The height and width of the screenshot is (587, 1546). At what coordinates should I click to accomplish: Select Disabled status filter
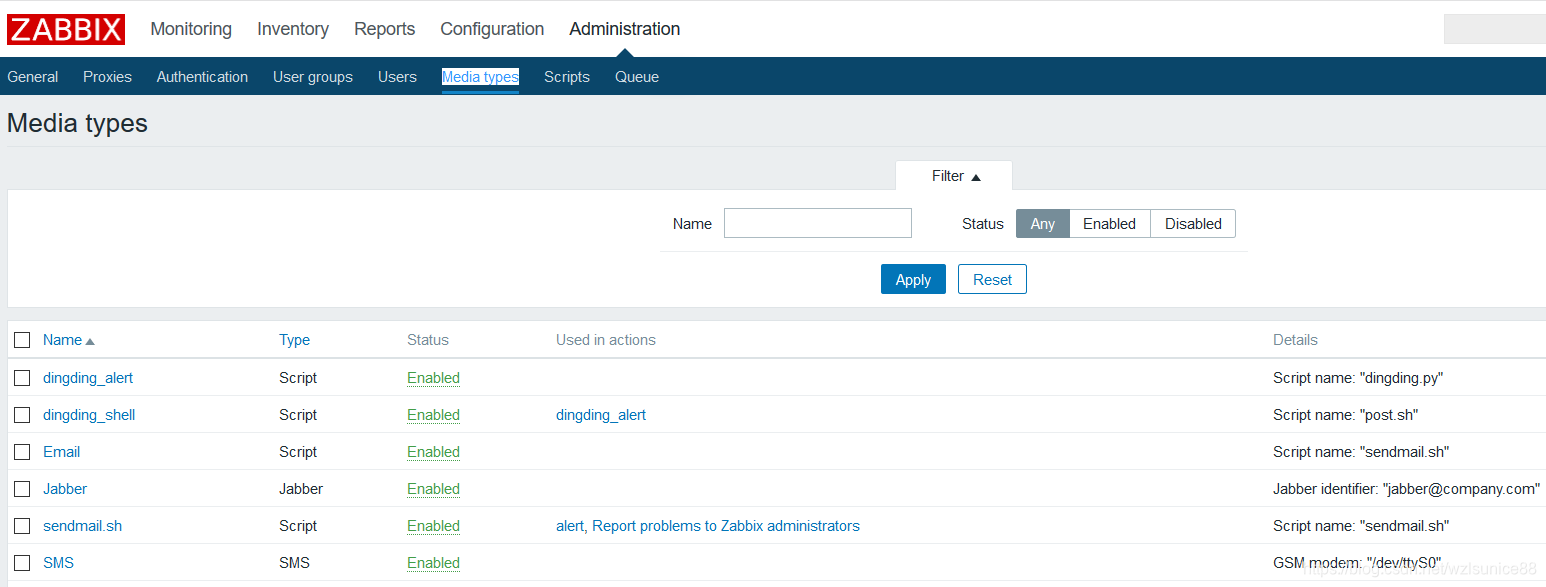pos(1193,224)
